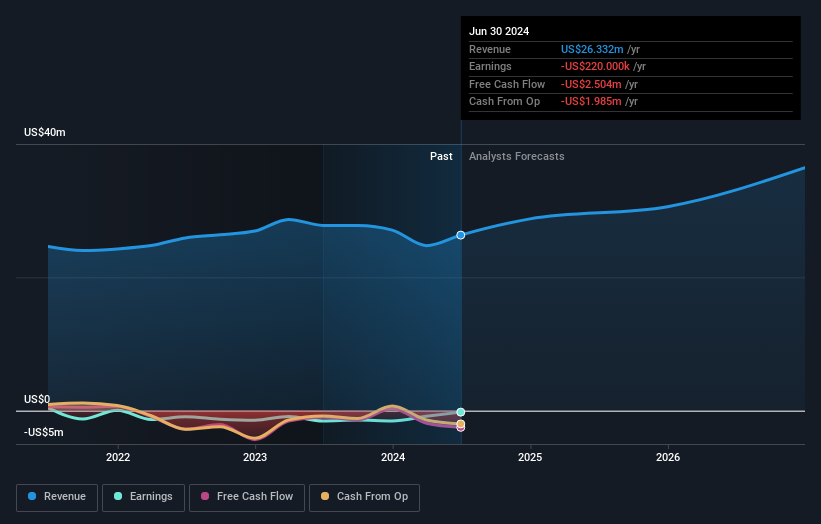This screenshot has height=524, width=821.
Task: Click the 2026 x-axis label
Action: pos(668,458)
